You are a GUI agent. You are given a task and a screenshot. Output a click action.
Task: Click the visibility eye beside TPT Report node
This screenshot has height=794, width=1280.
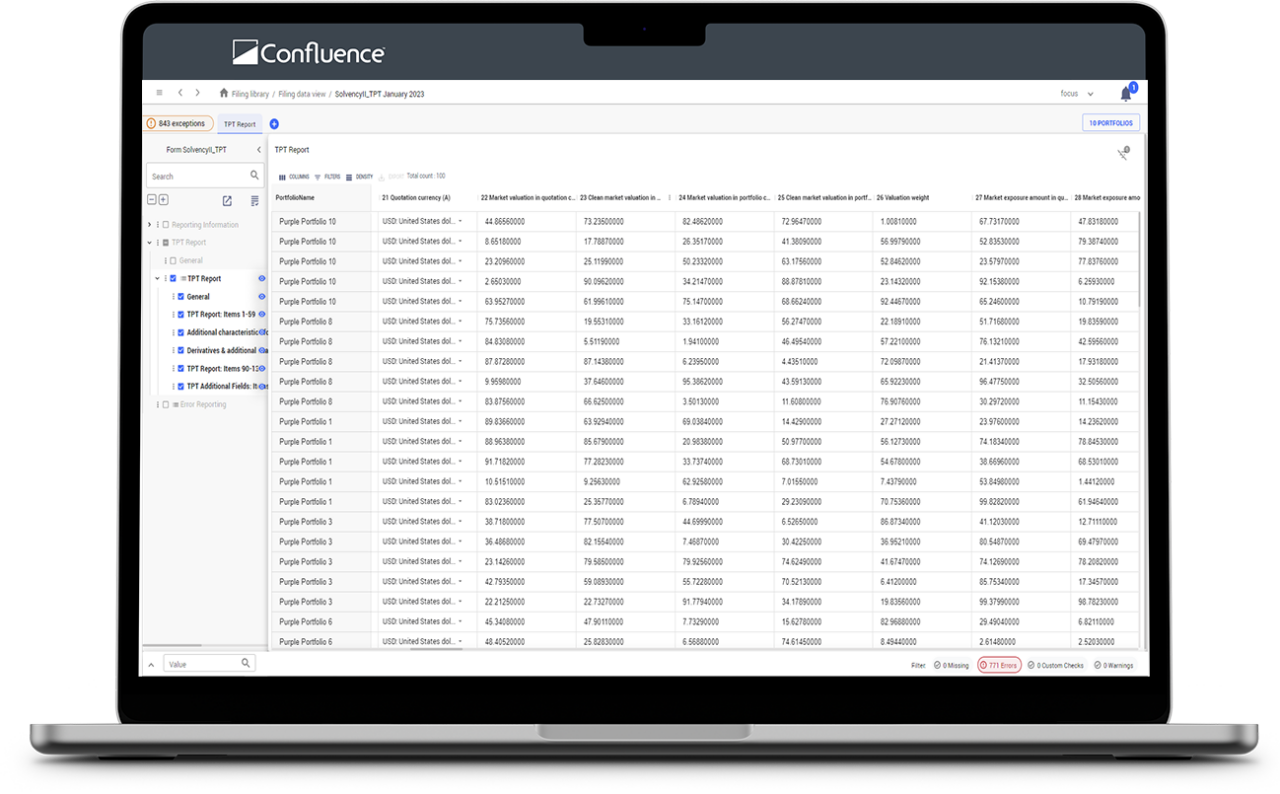(262, 278)
